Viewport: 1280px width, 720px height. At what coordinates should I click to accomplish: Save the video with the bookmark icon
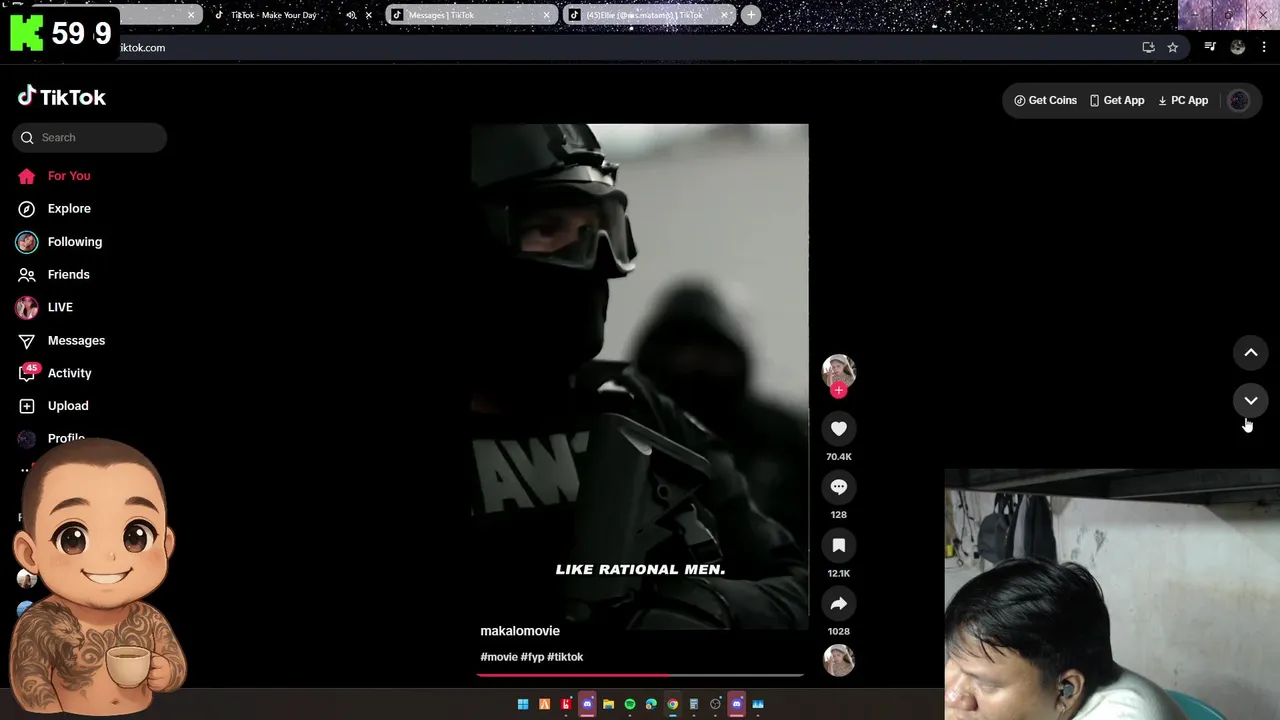838,545
